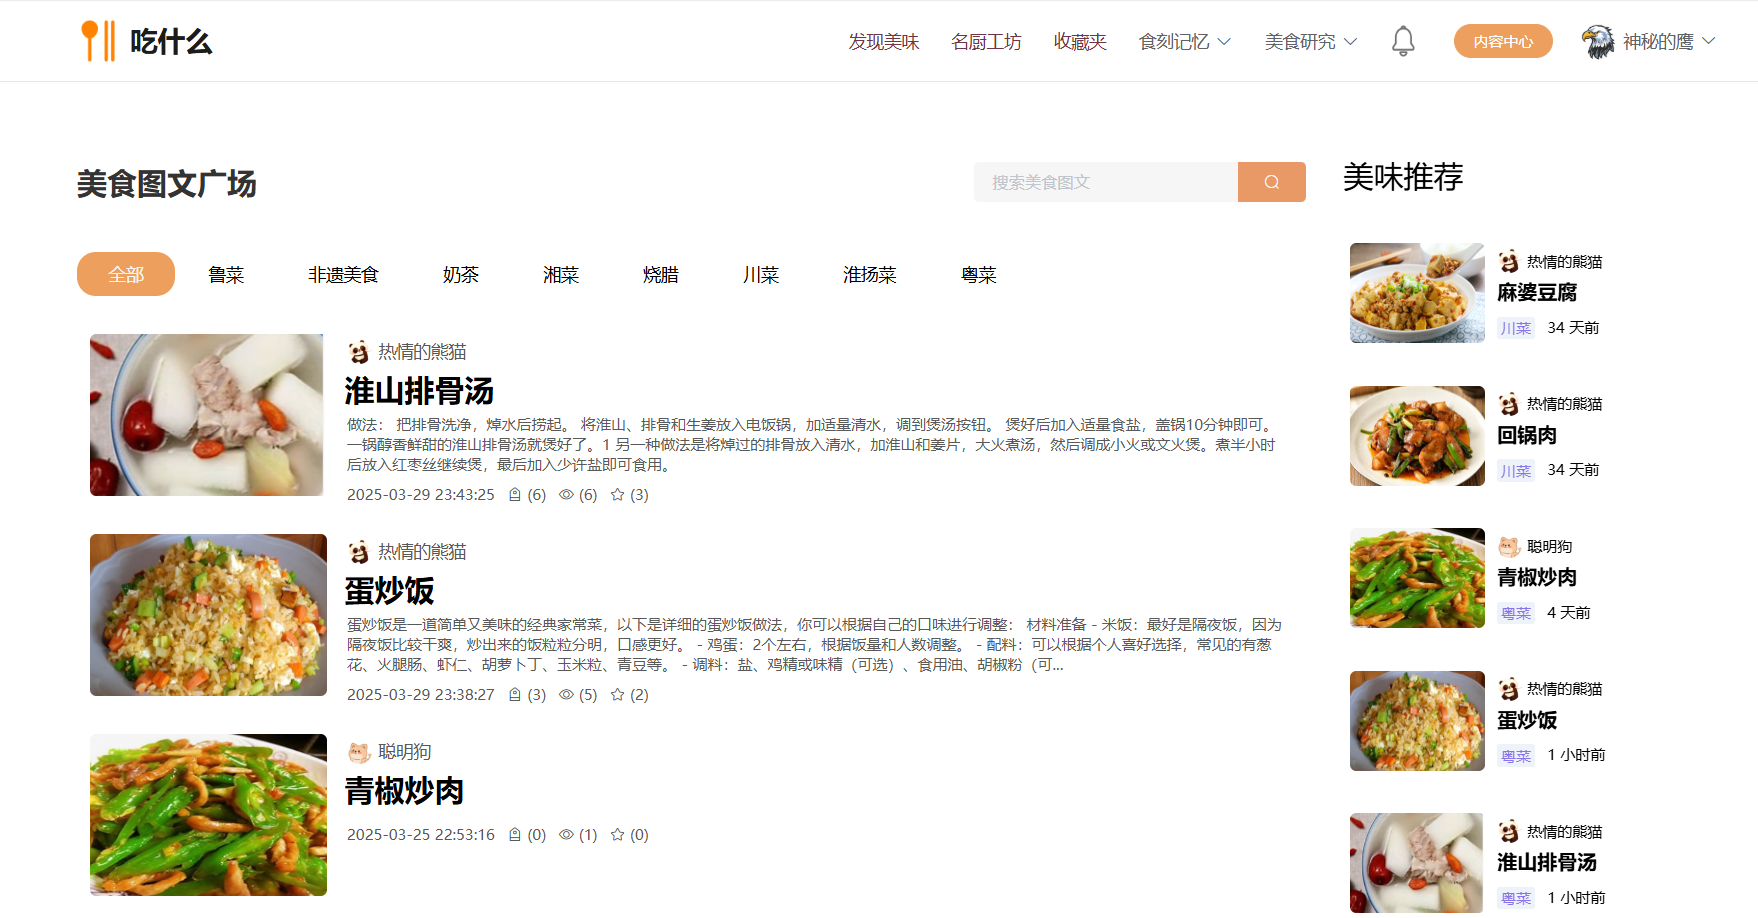Click the 蛋炒饭 list thumbnail image

pyautogui.click(x=208, y=615)
